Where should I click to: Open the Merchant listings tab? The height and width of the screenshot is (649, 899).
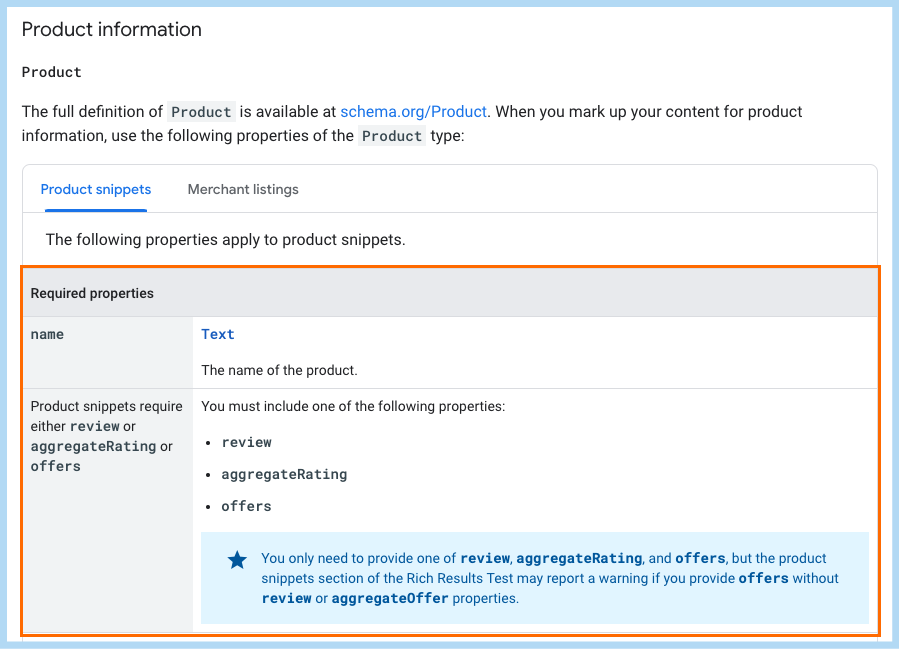(x=243, y=189)
